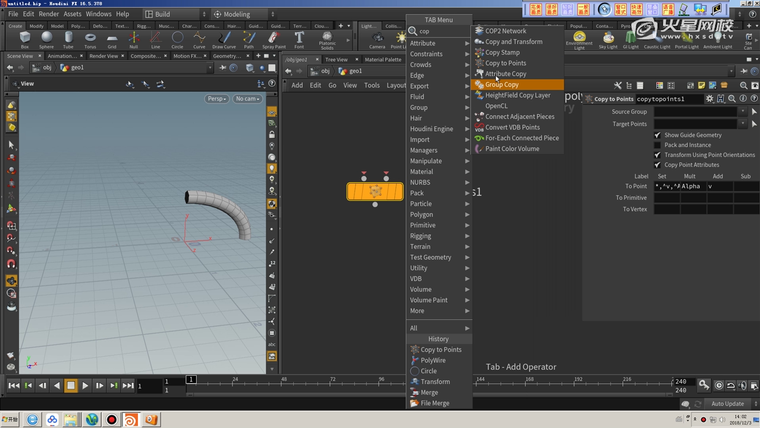Select the Sphere shelf tool
This screenshot has height=428, width=760.
point(47,39)
